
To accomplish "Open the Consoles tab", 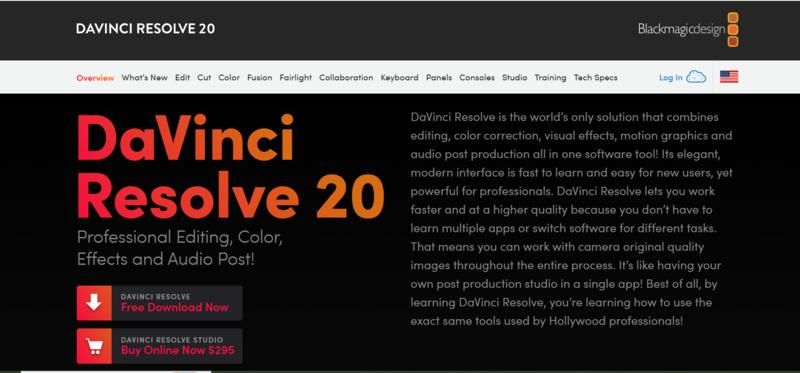I will click(x=477, y=78).
